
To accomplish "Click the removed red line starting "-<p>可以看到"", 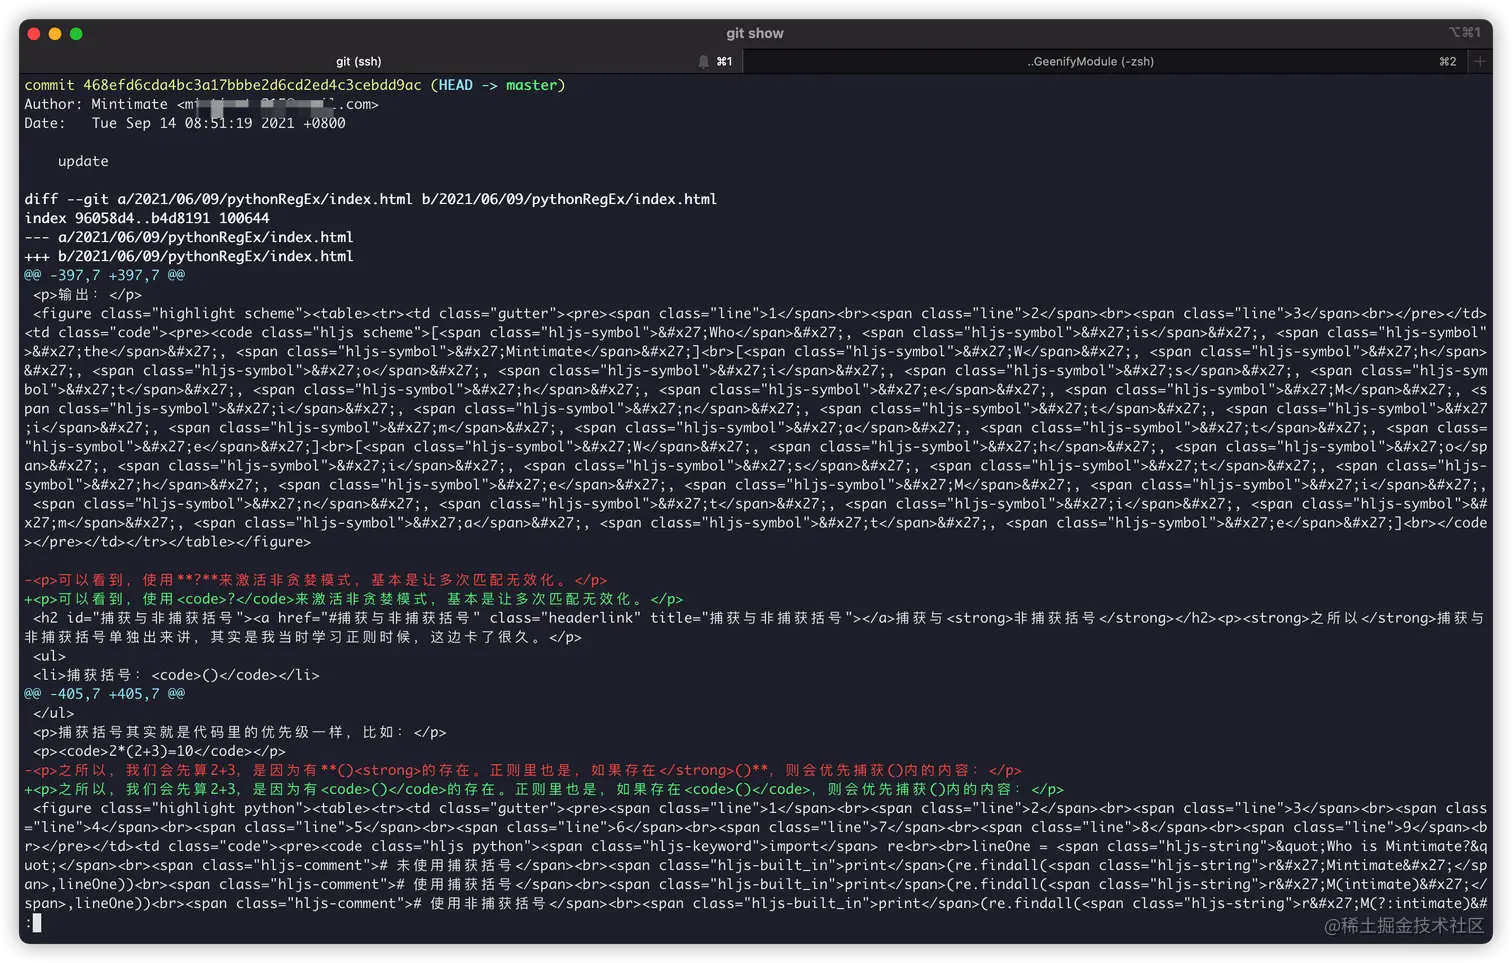I will pyautogui.click(x=316, y=580).
